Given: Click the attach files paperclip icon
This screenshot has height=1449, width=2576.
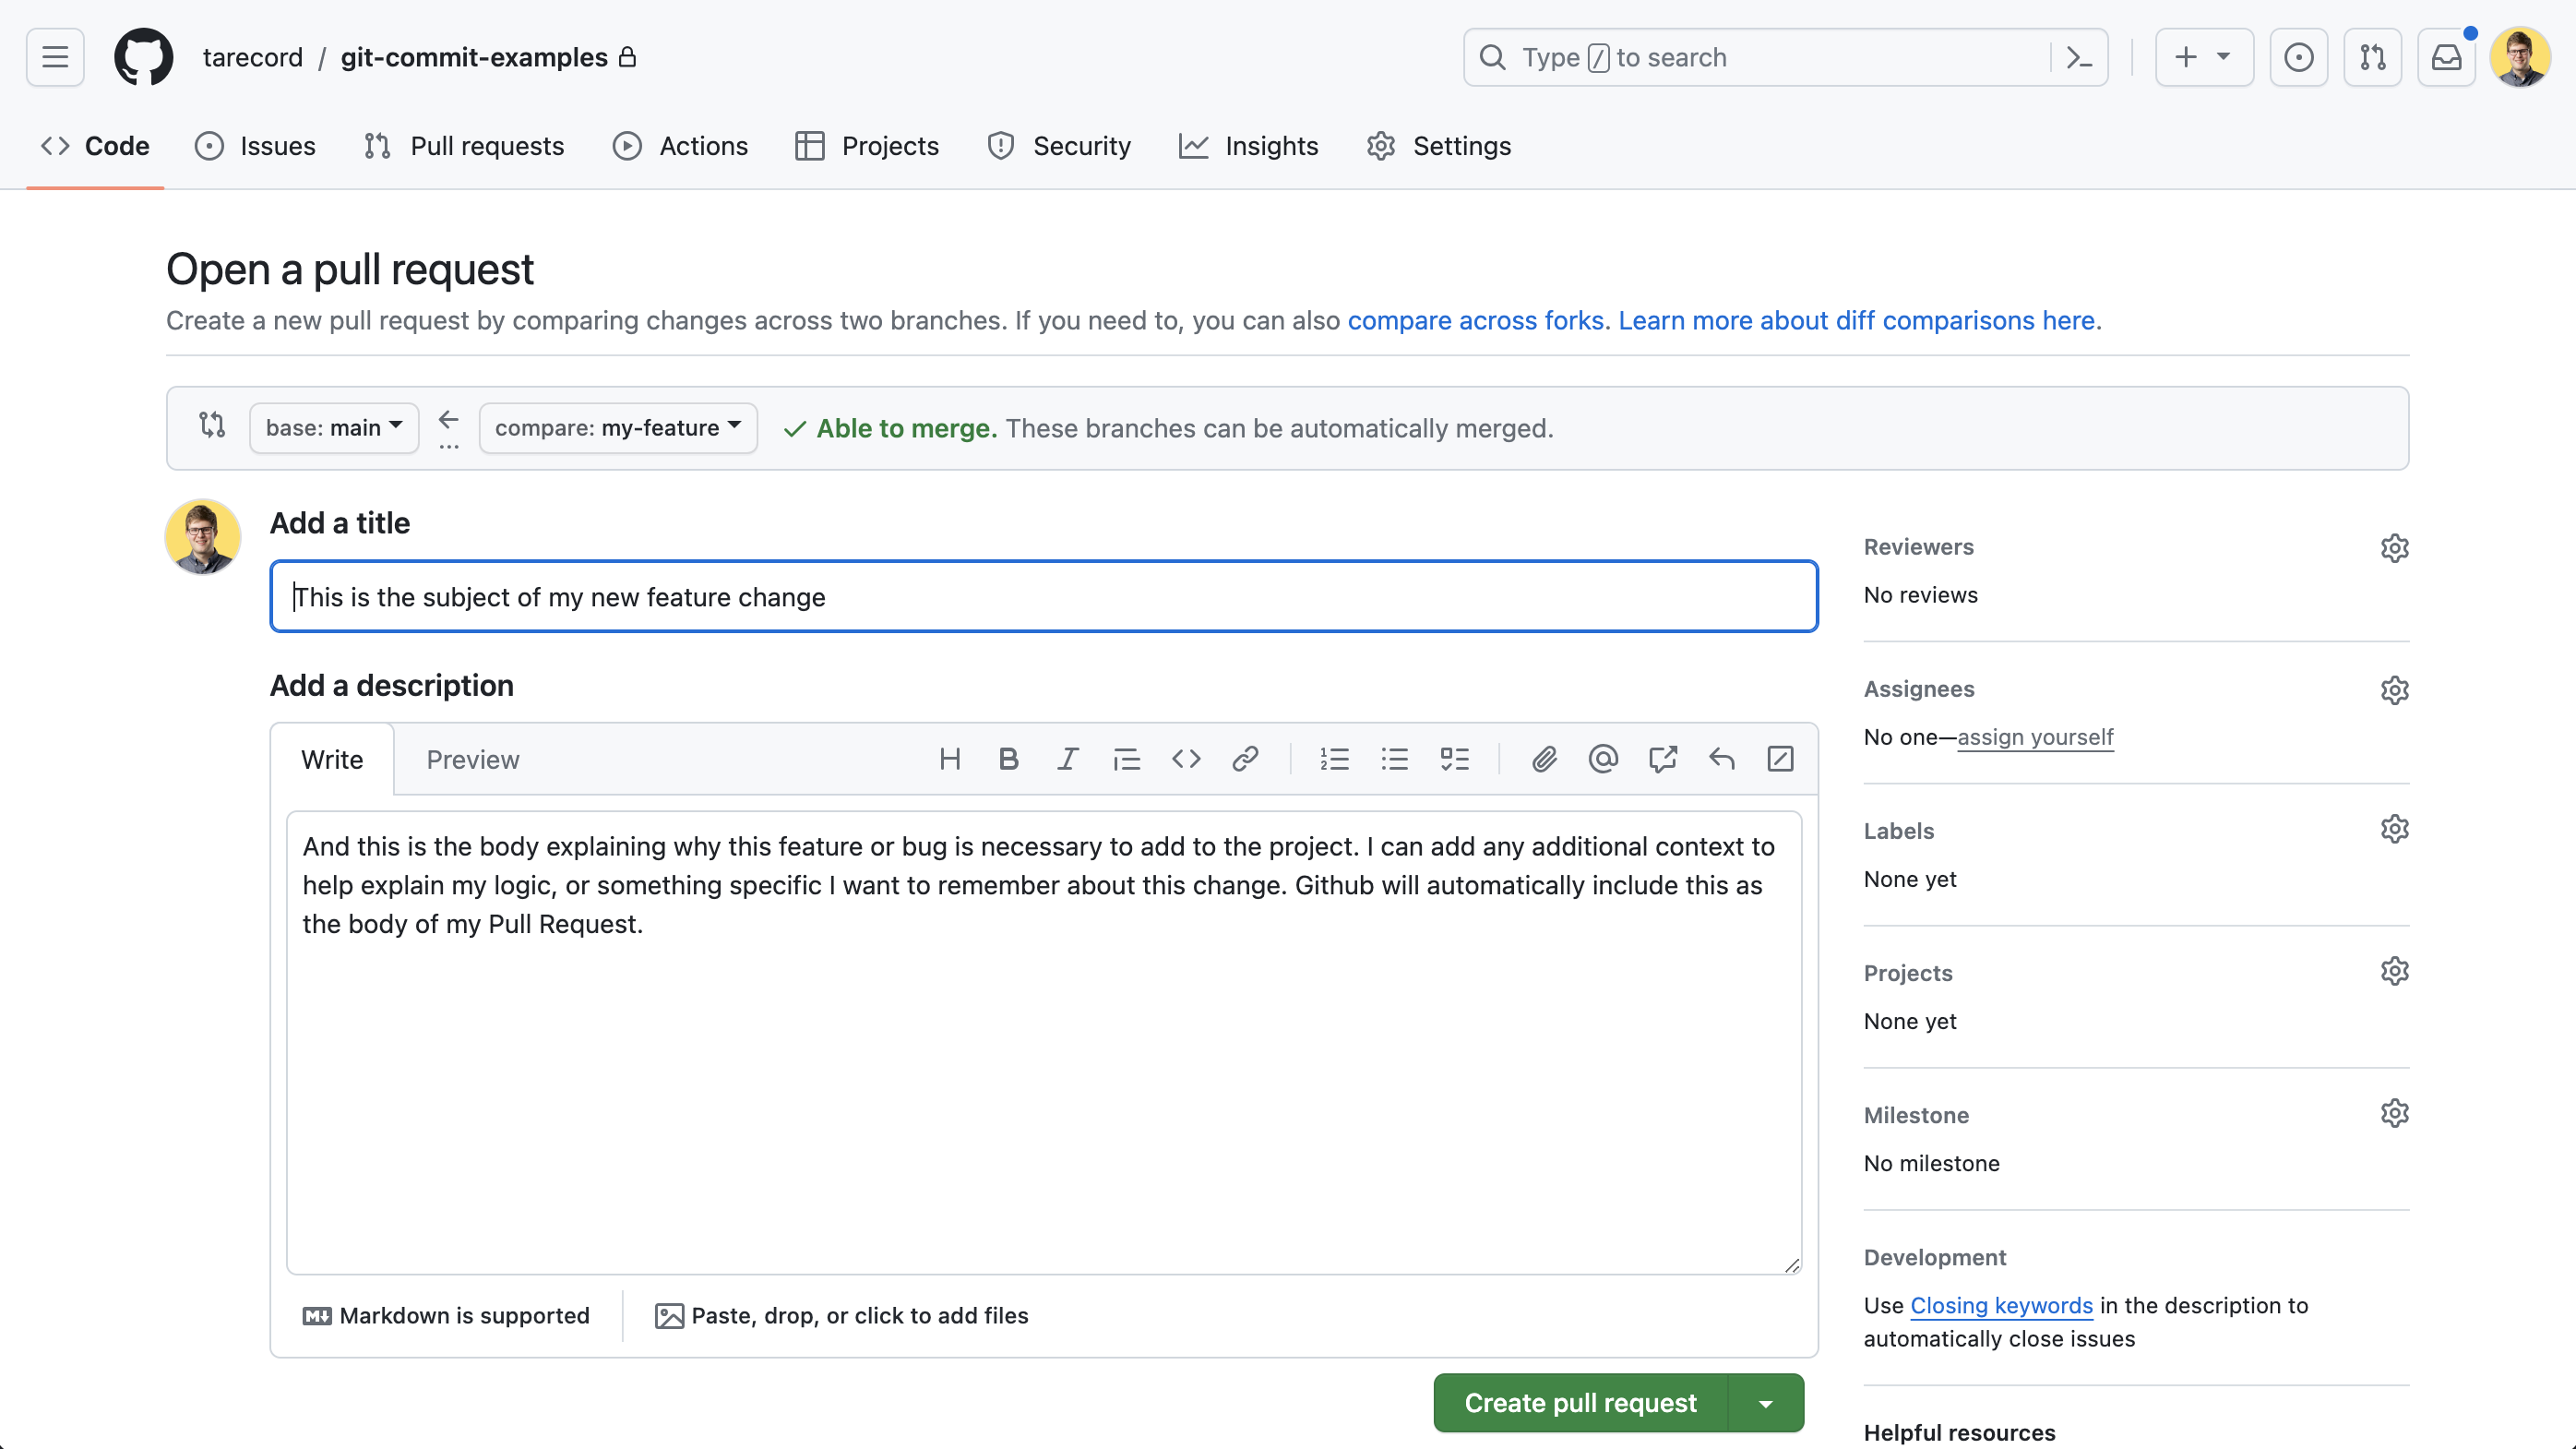Looking at the screenshot, I should point(1544,759).
